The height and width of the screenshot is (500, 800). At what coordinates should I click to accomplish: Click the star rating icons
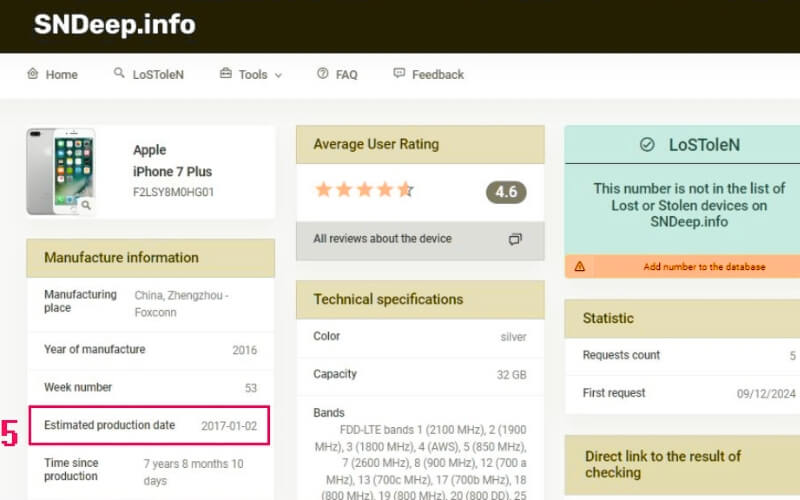[365, 190]
